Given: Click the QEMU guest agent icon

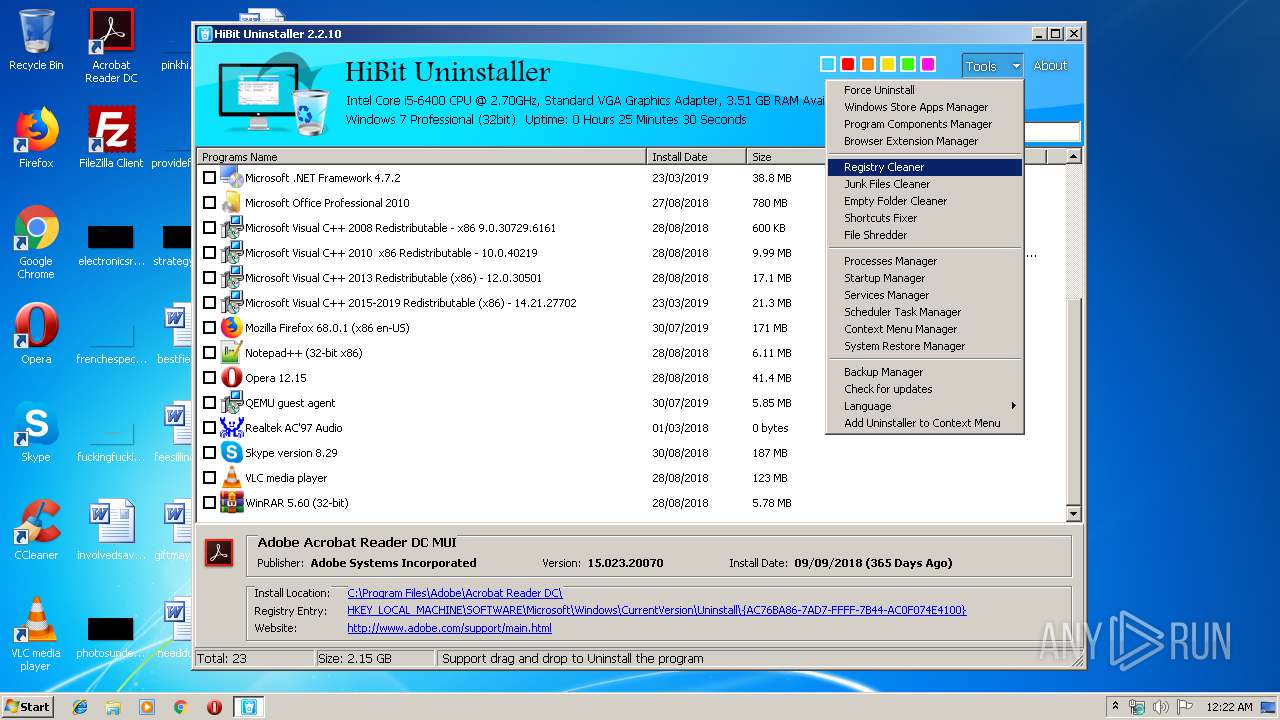Looking at the screenshot, I should click(232, 402).
